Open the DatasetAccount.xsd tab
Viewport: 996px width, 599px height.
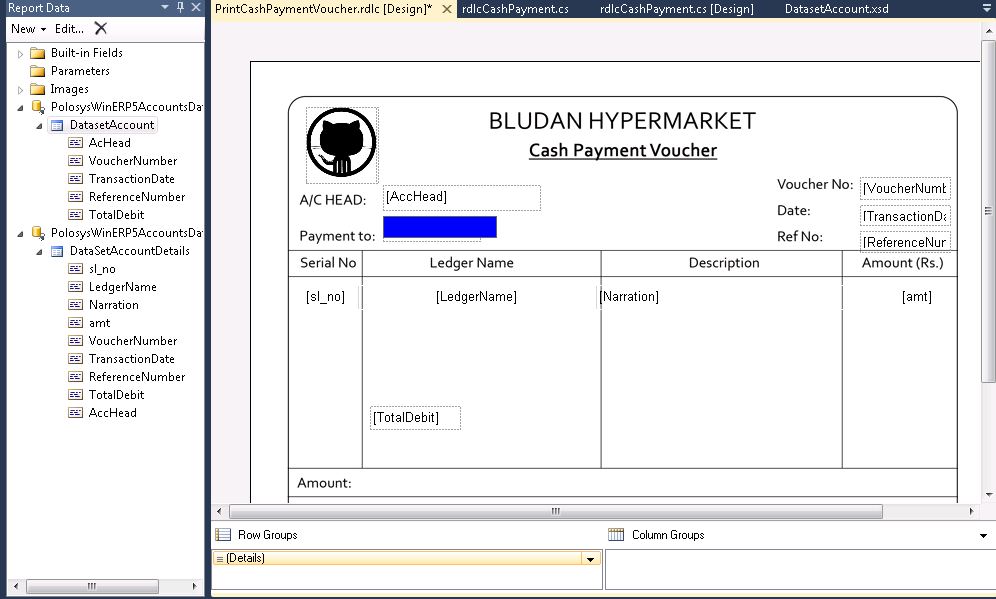coord(837,9)
